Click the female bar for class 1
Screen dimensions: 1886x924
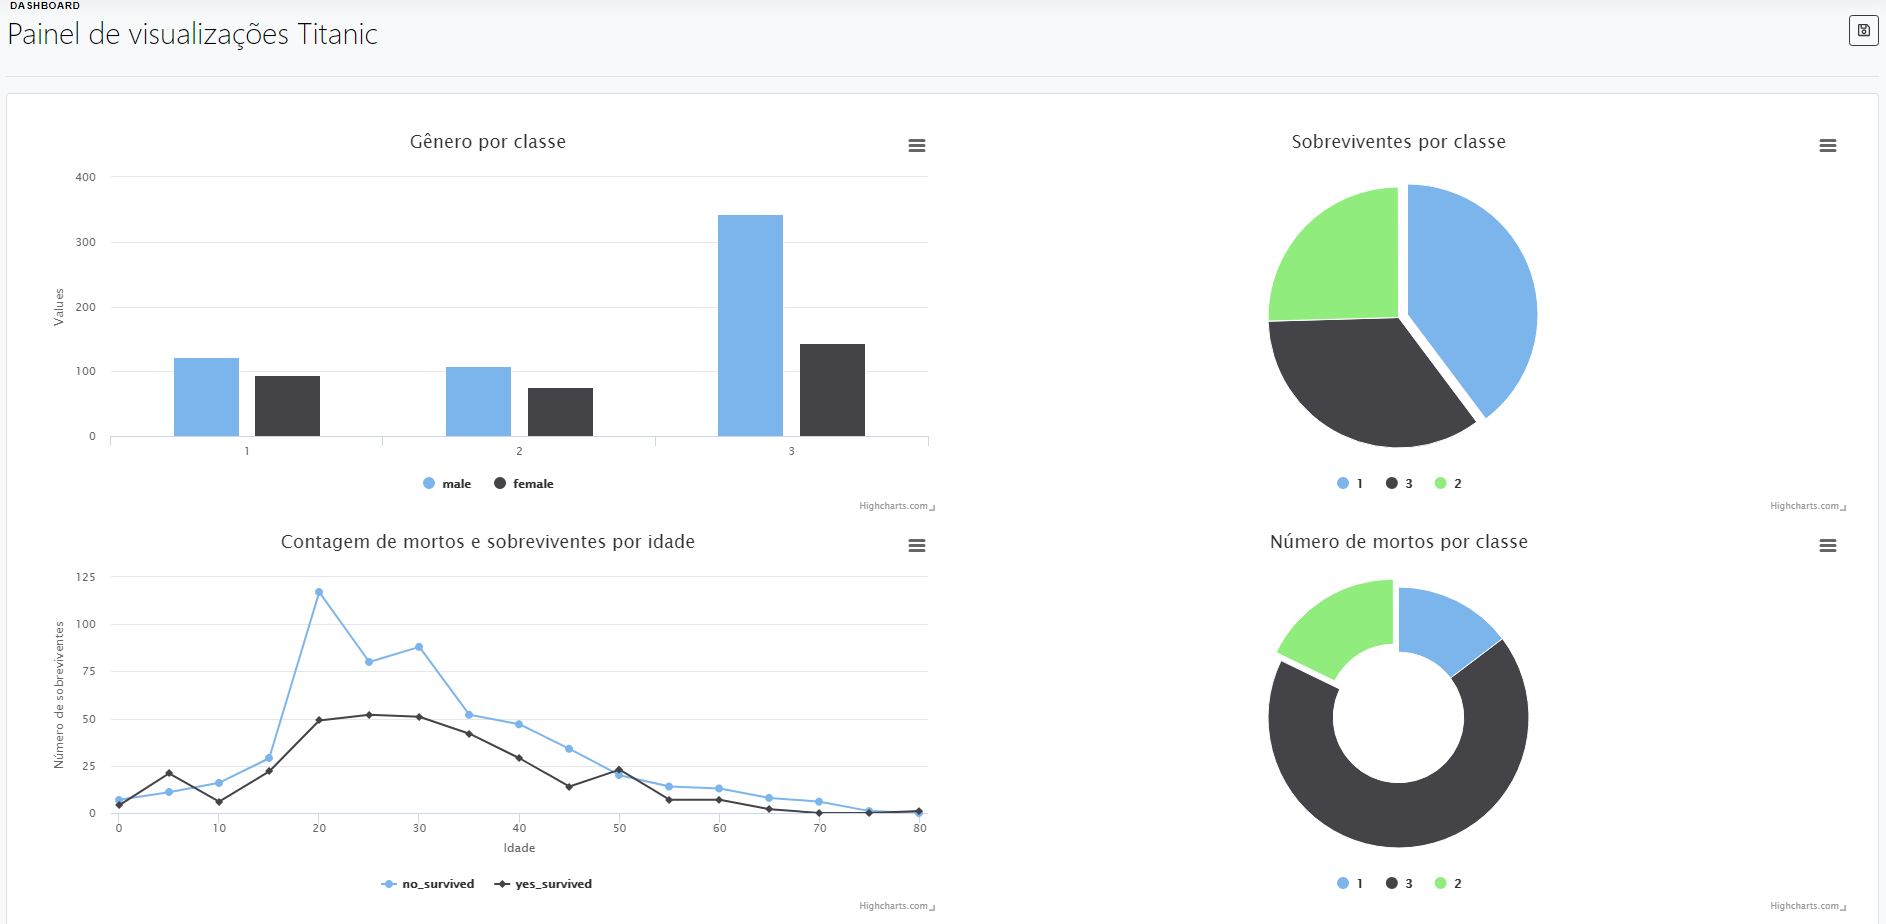click(x=287, y=406)
